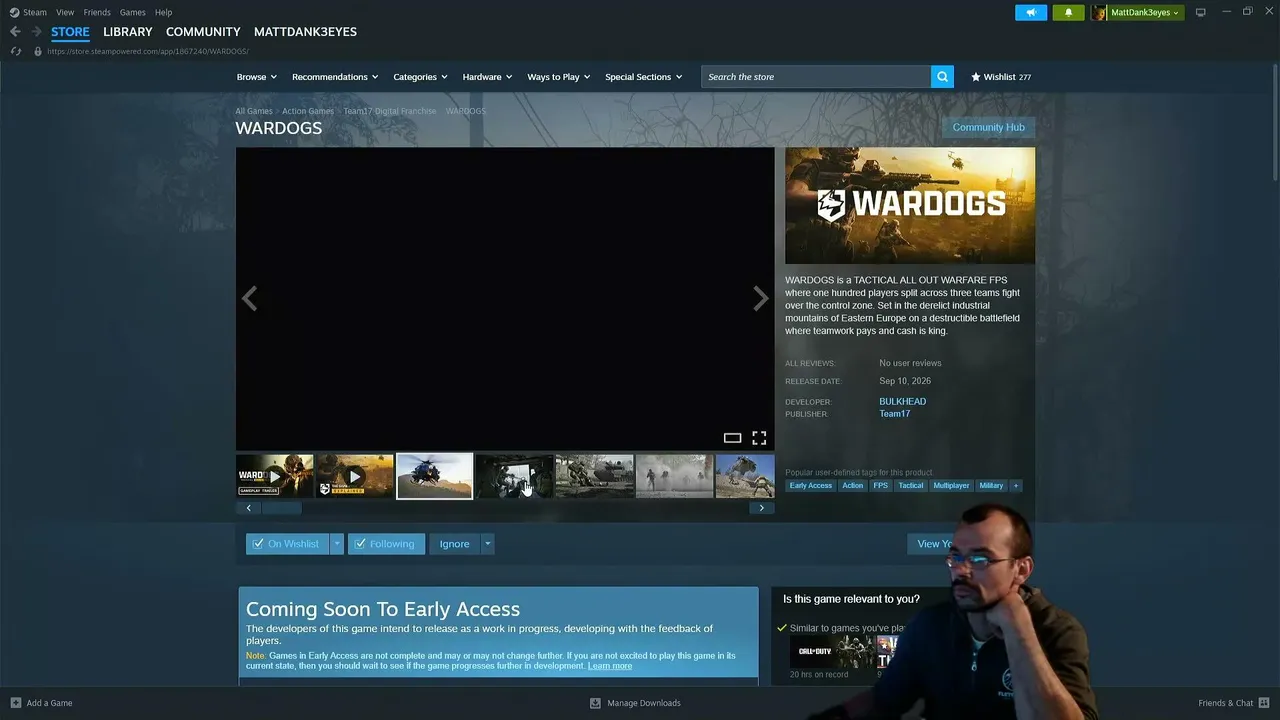1280x720 pixels.
Task: Open the BULKHEAD developer link
Action: [903, 402]
